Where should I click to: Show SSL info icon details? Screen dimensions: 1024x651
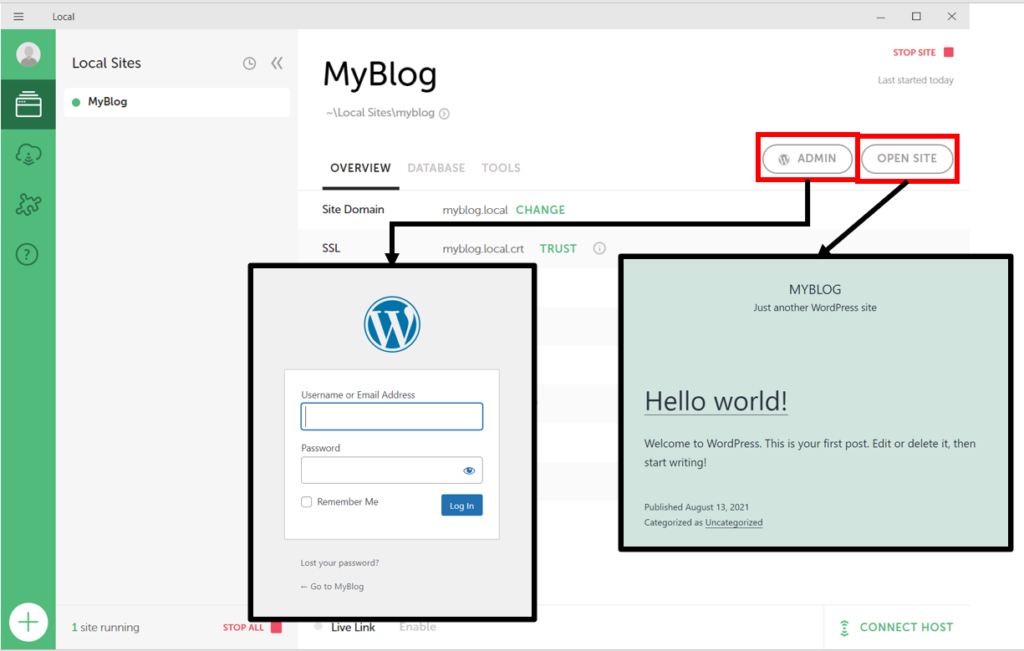coord(600,248)
